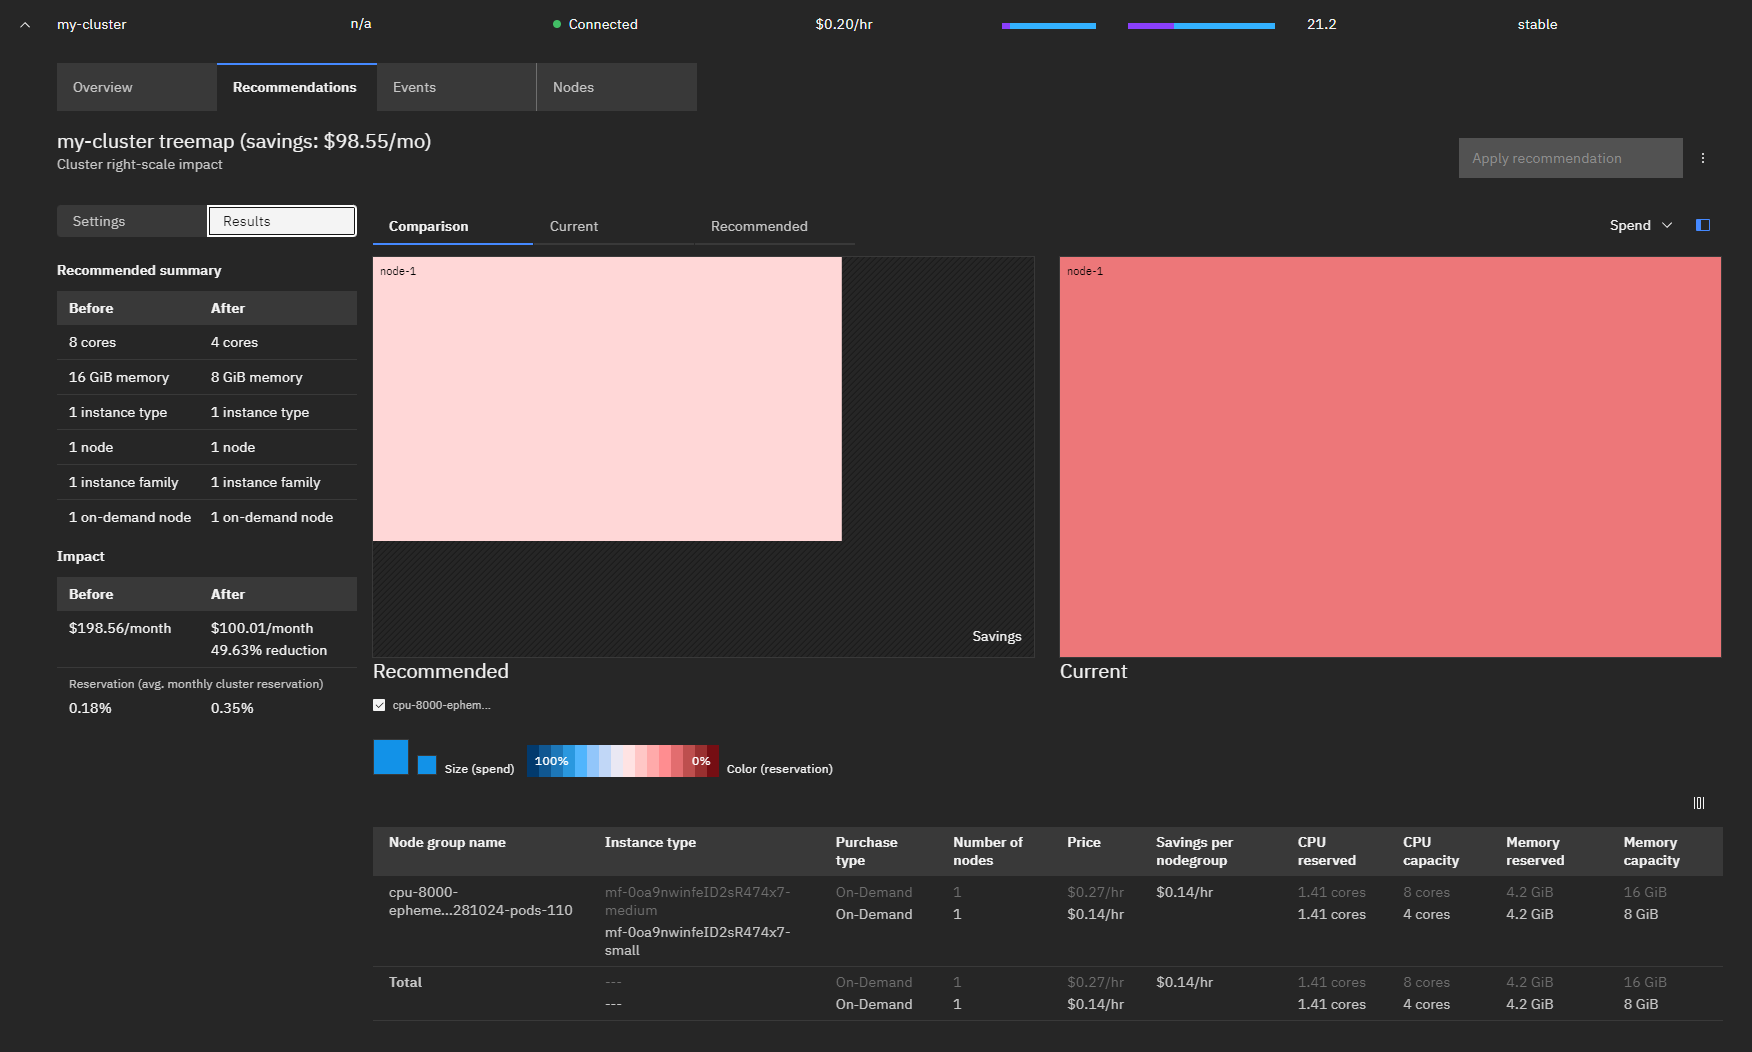The image size is (1752, 1052).
Task: Open the three-dot options menu
Action: (1702, 158)
